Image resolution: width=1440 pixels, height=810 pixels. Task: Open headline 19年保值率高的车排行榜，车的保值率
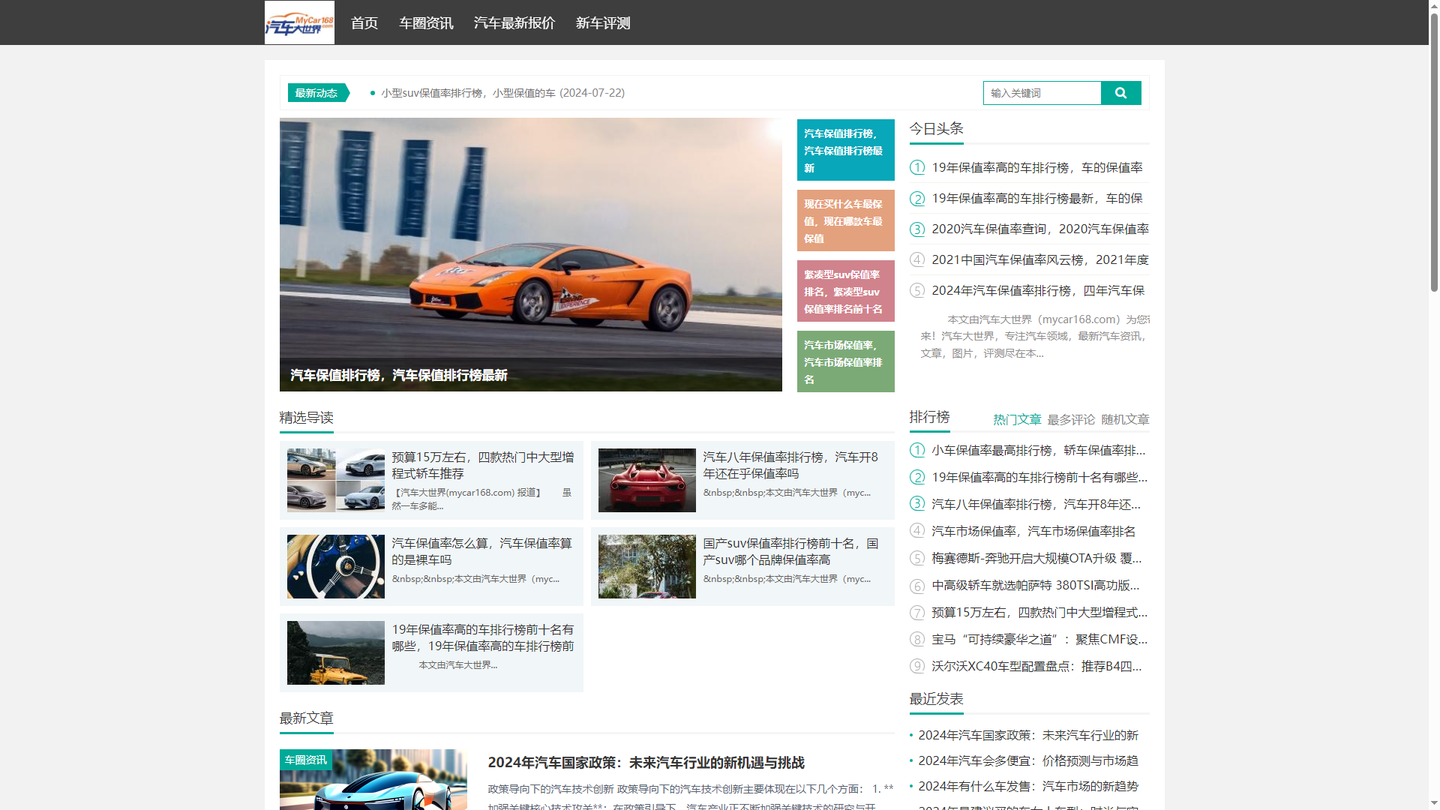[1037, 168]
